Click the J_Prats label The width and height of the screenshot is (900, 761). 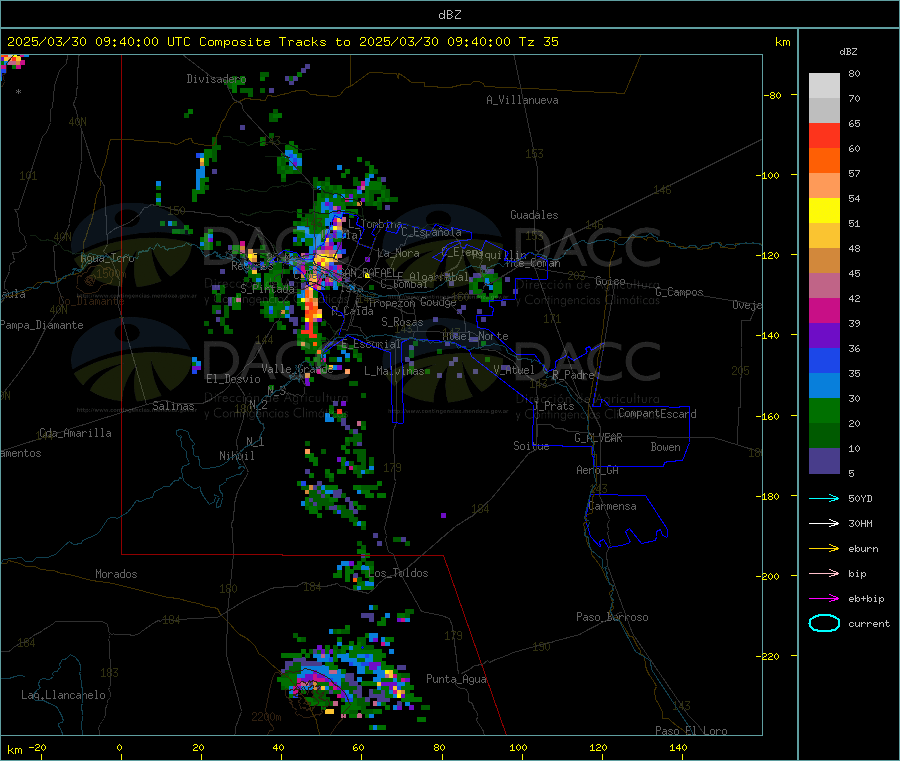click(554, 406)
